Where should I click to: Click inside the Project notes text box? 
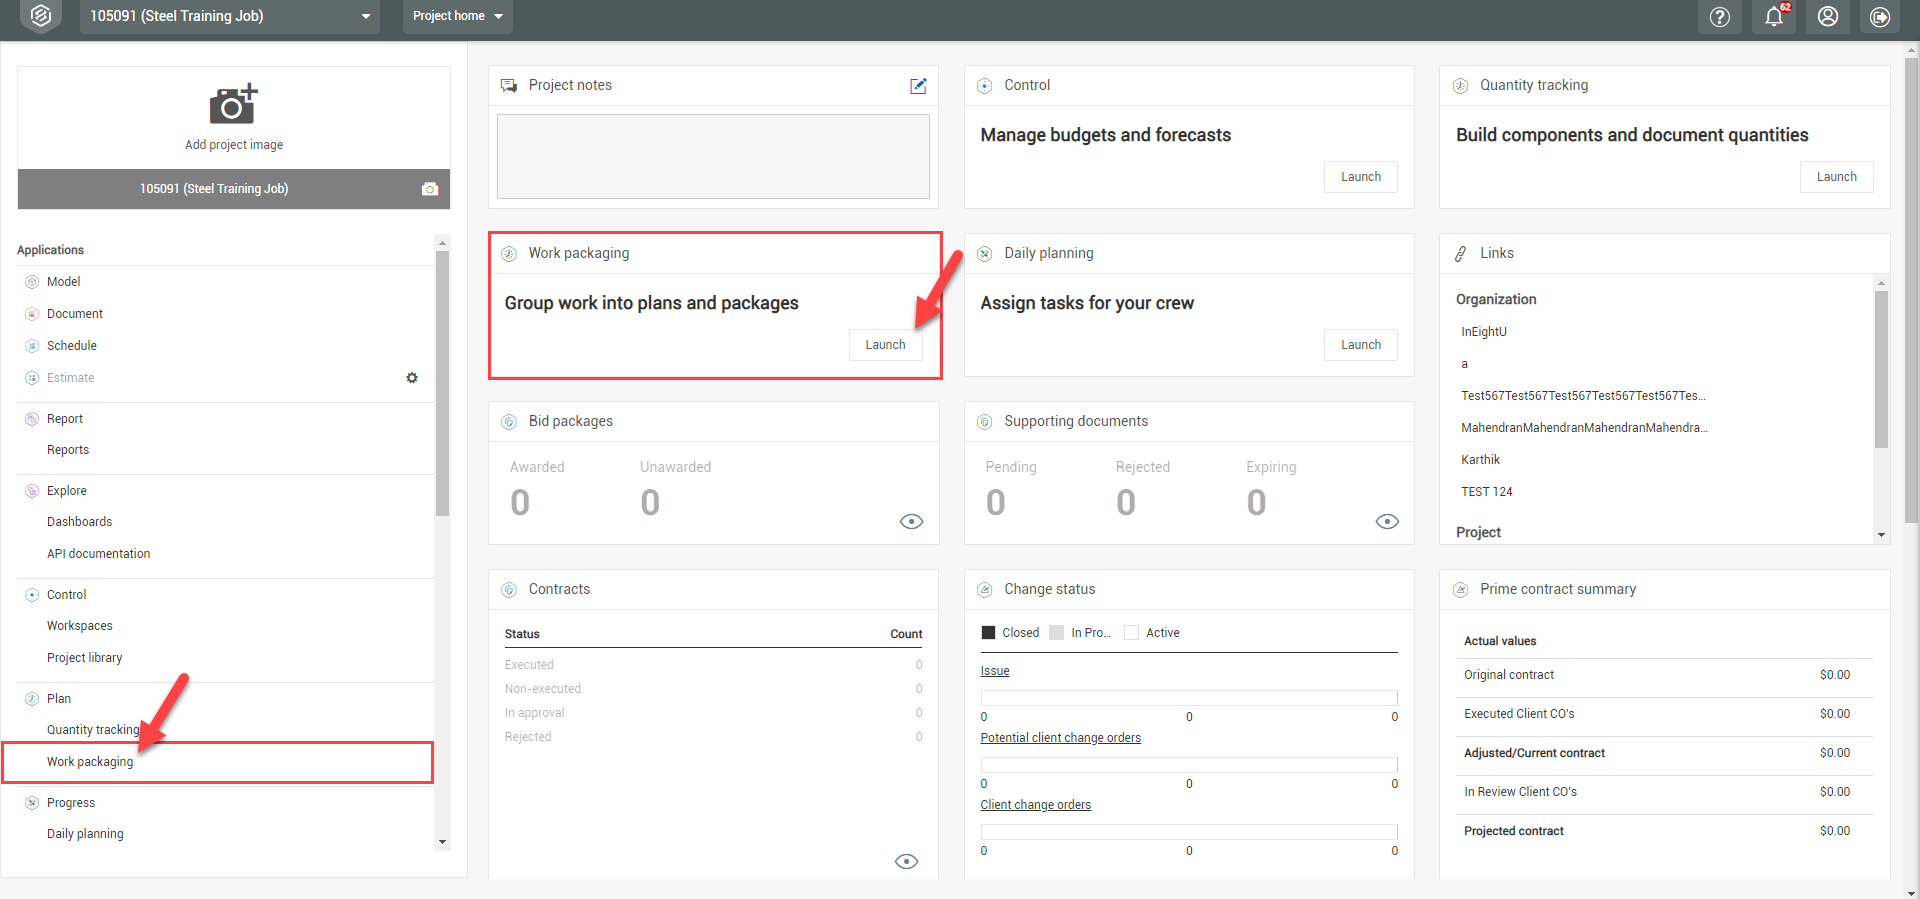pos(713,156)
